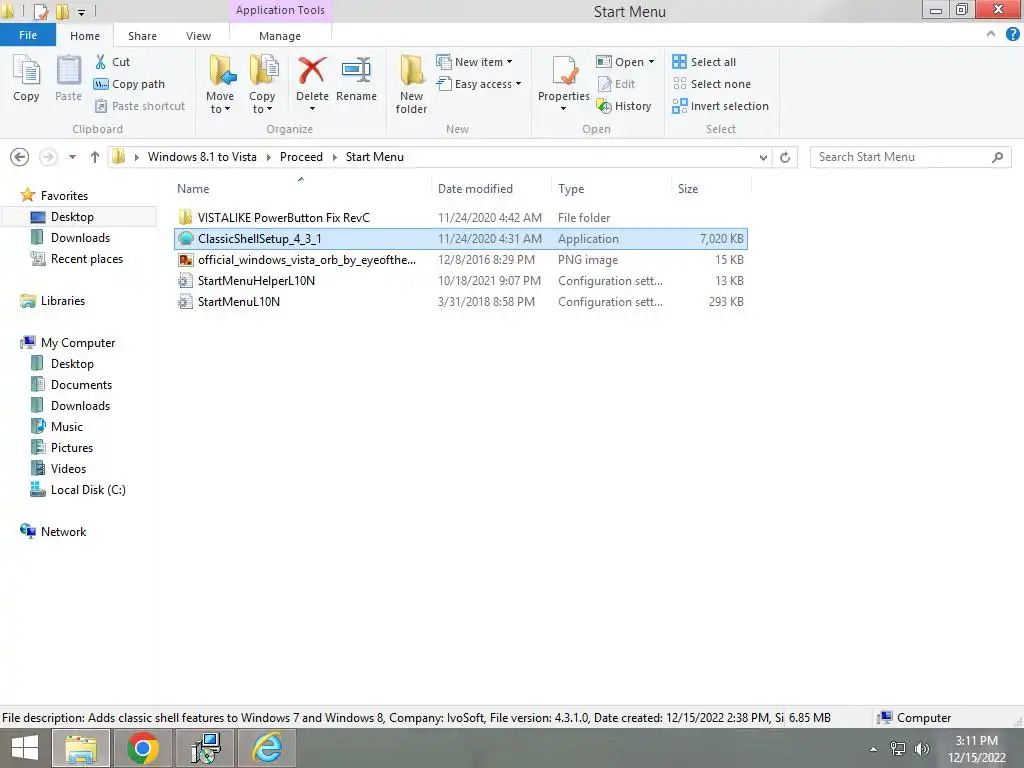This screenshot has width=1024, height=768.
Task: Go back with the Back arrow
Action: click(20, 157)
